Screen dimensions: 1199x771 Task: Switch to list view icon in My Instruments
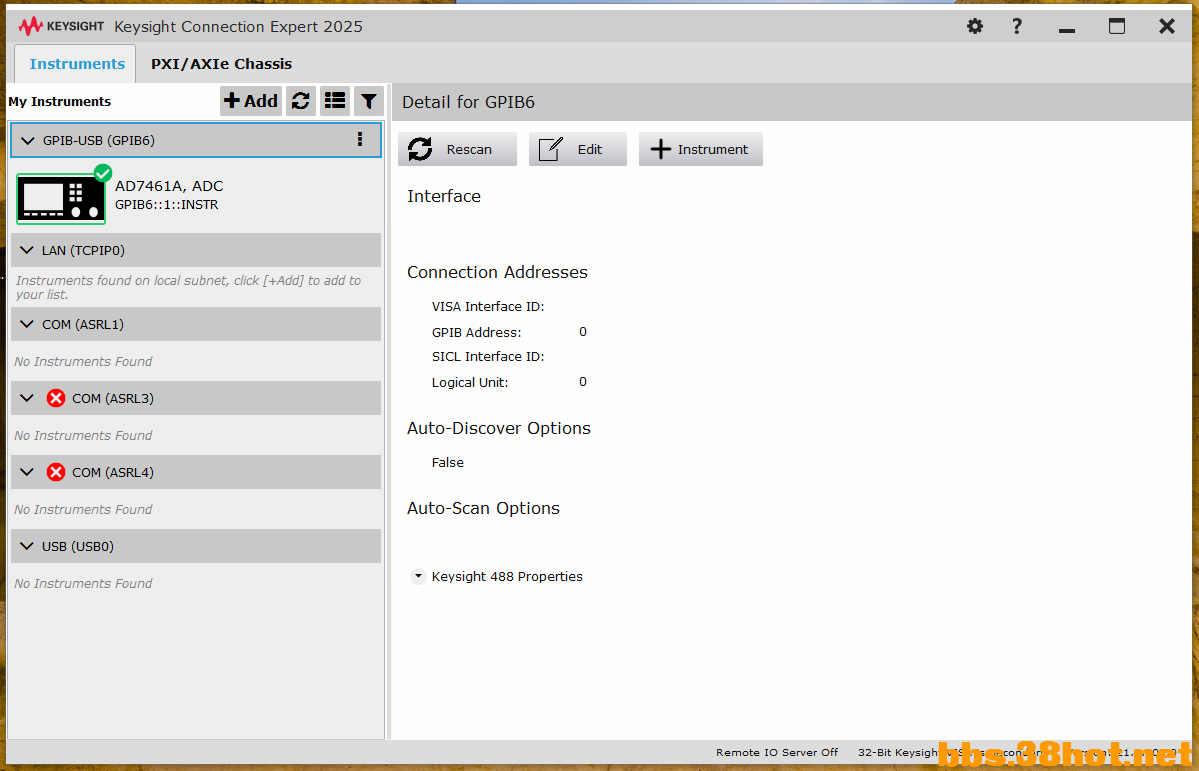[x=335, y=101]
